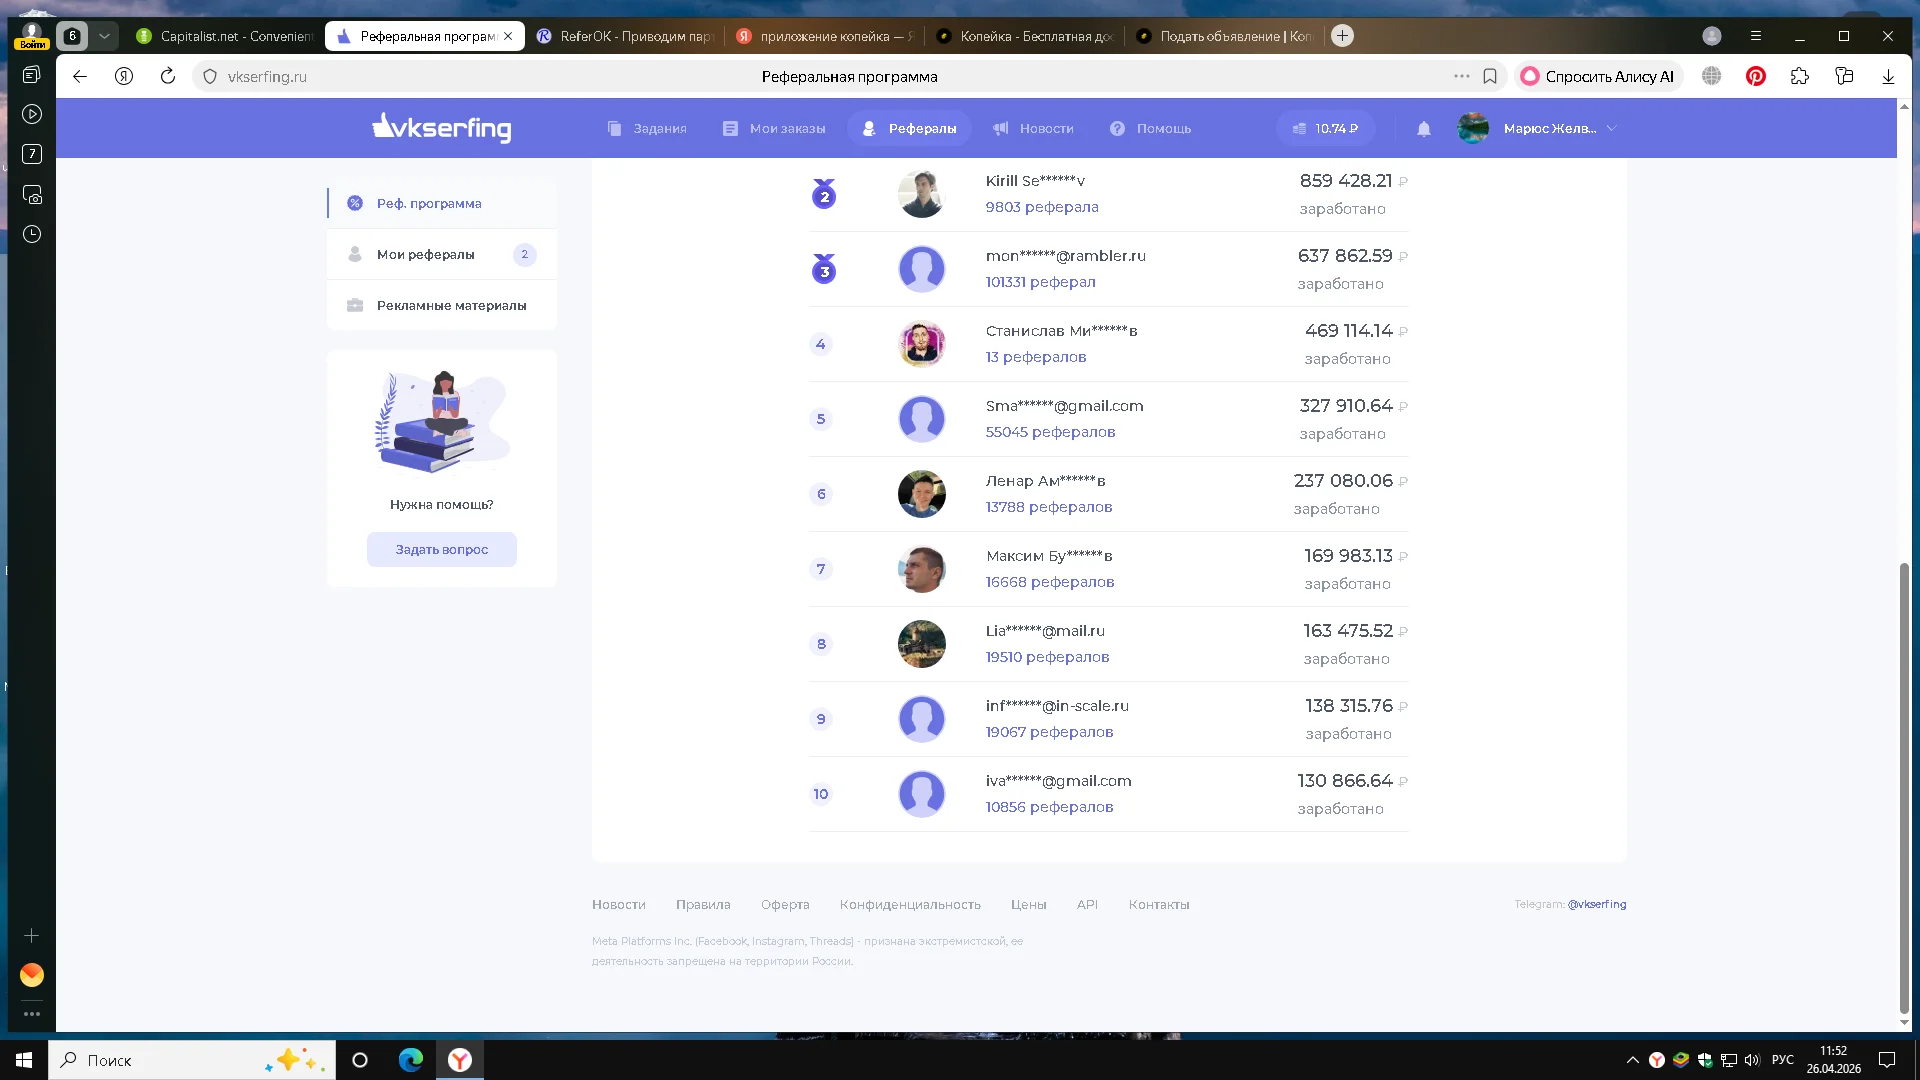Open the Помощь top menu item
The image size is (1920, 1080).
1150,129
